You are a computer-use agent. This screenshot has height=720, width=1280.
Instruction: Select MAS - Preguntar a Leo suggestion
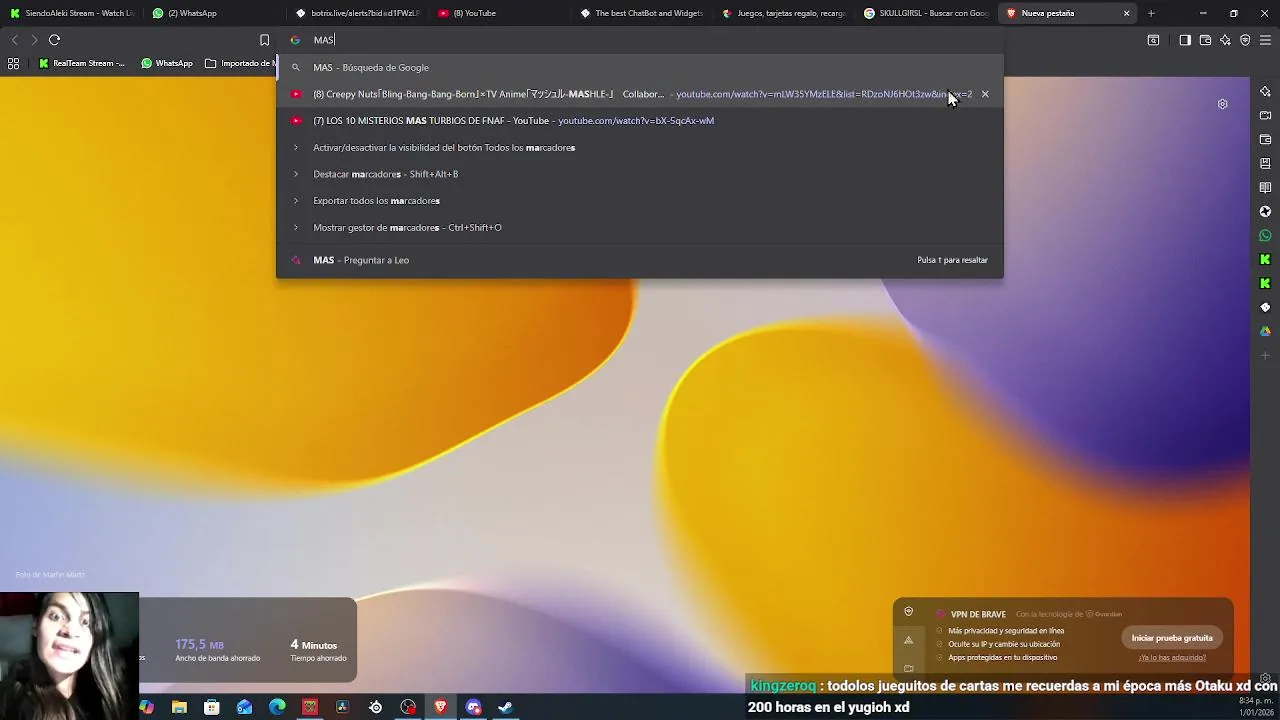click(640, 260)
